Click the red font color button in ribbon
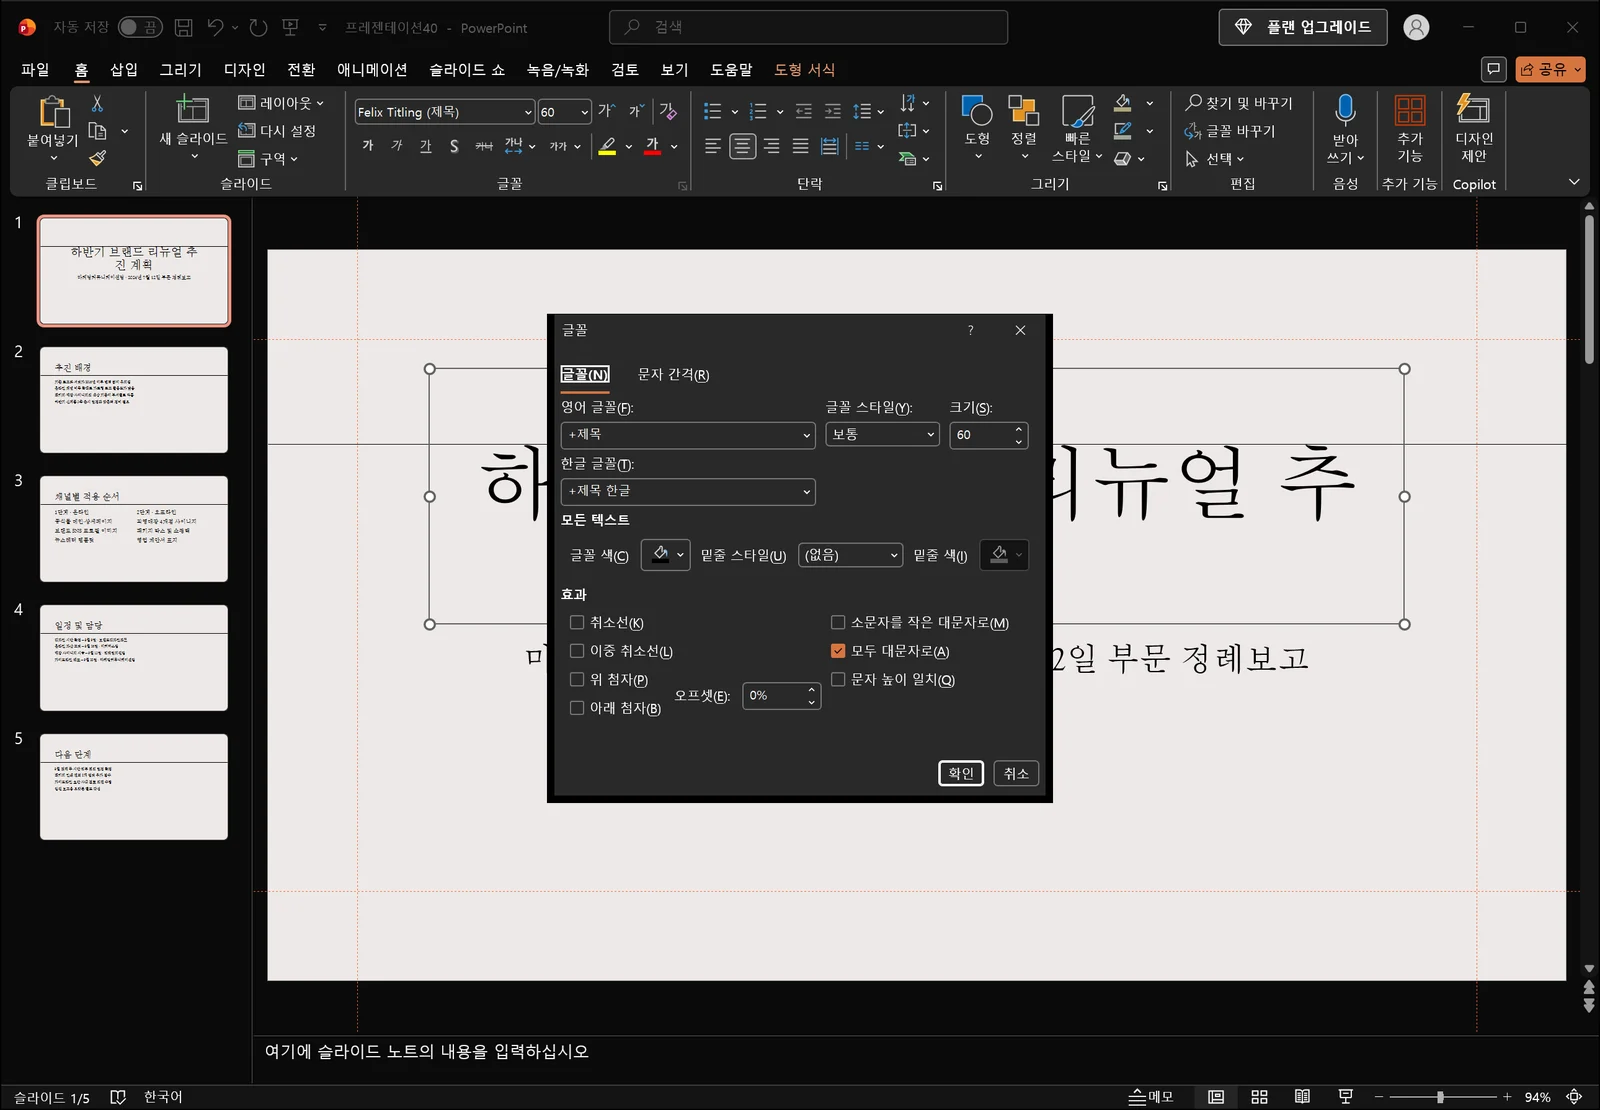1600x1110 pixels. pyautogui.click(x=652, y=146)
